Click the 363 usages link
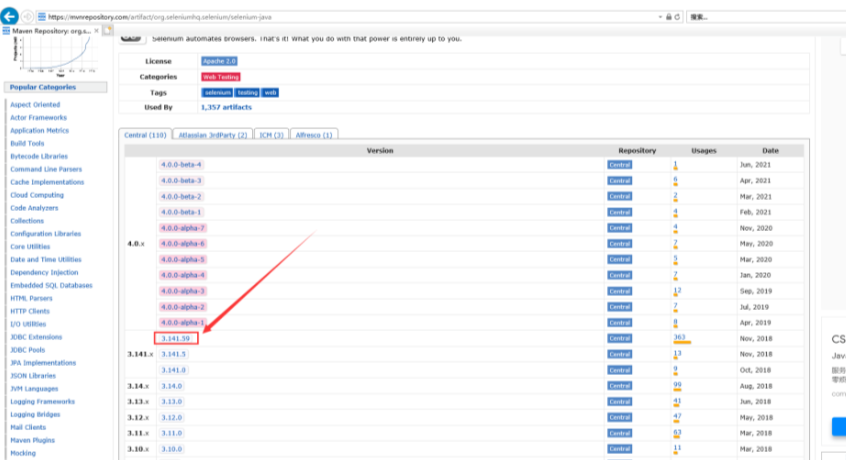 click(x=679, y=338)
